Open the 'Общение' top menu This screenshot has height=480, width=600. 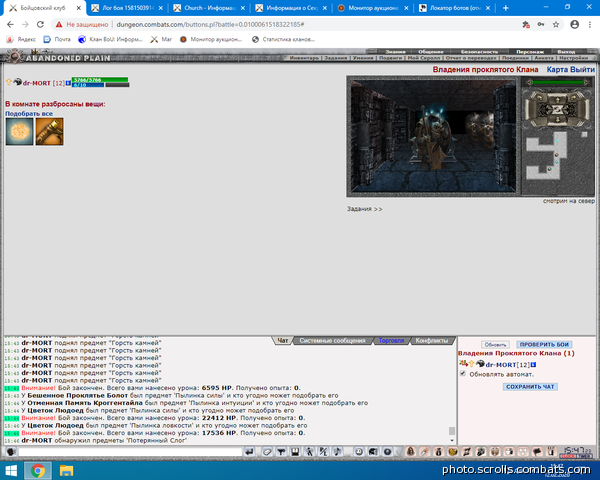tap(431, 52)
